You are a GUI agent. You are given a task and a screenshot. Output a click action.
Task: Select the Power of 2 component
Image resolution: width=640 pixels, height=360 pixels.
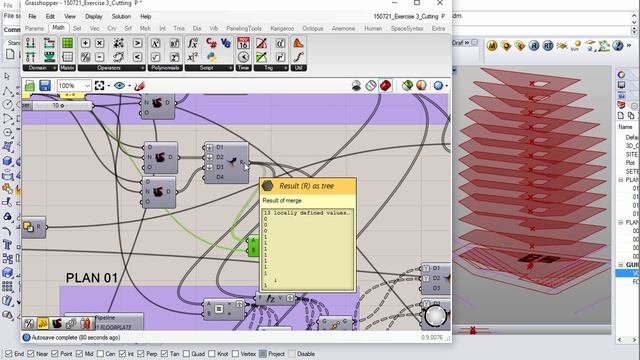point(174,57)
